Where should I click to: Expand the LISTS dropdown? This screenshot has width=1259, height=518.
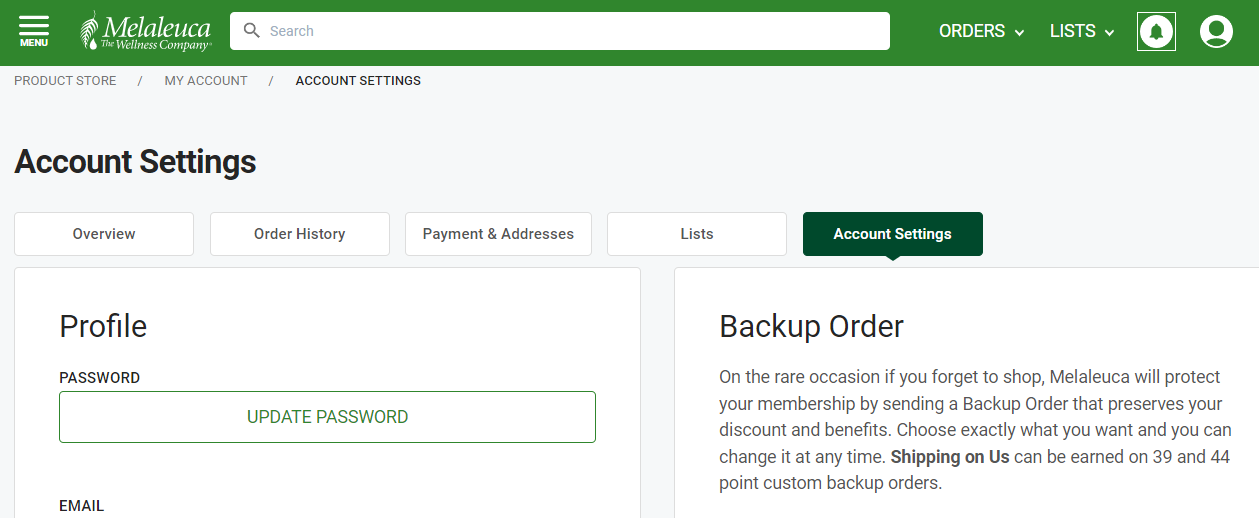(1082, 31)
